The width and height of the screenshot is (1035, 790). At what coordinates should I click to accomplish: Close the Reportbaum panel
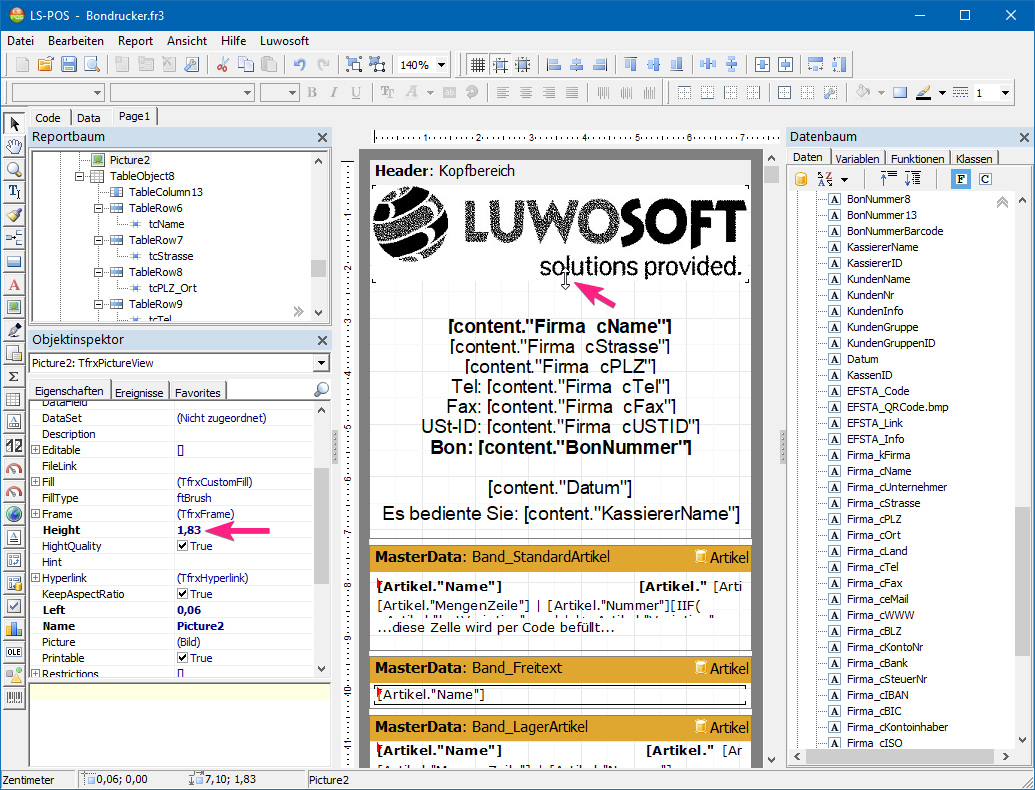322,137
